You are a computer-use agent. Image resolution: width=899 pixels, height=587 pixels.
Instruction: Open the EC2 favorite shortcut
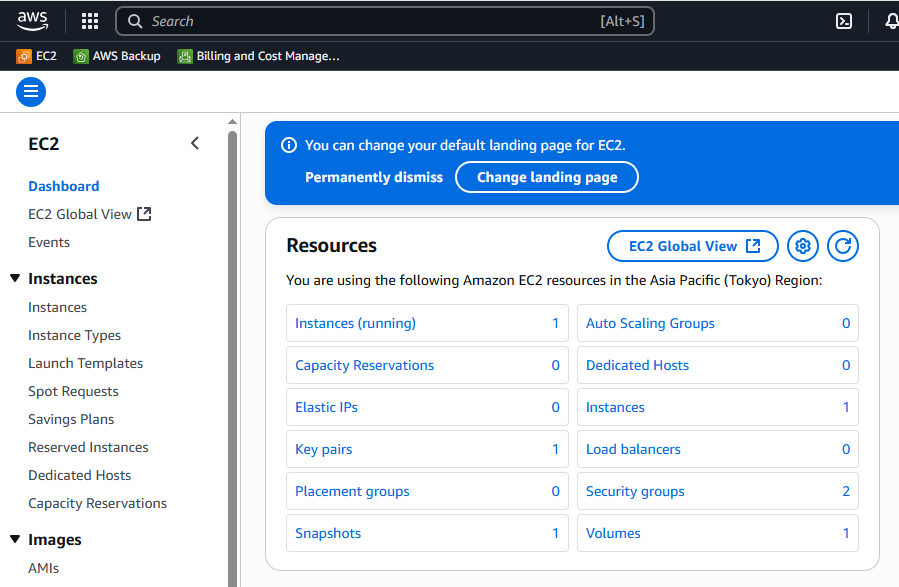37,56
